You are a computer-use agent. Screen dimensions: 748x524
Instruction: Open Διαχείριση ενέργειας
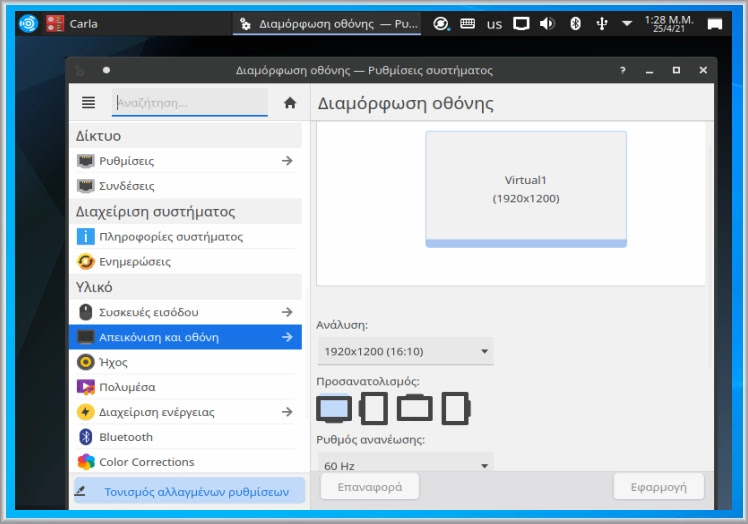[x=185, y=412]
